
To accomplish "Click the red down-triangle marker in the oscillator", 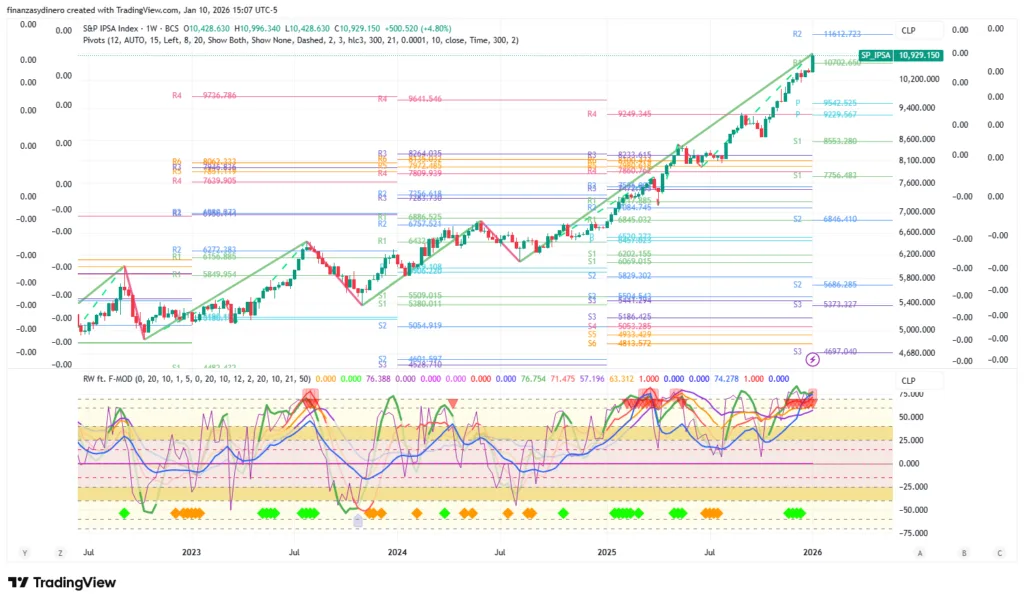I will 453,403.
